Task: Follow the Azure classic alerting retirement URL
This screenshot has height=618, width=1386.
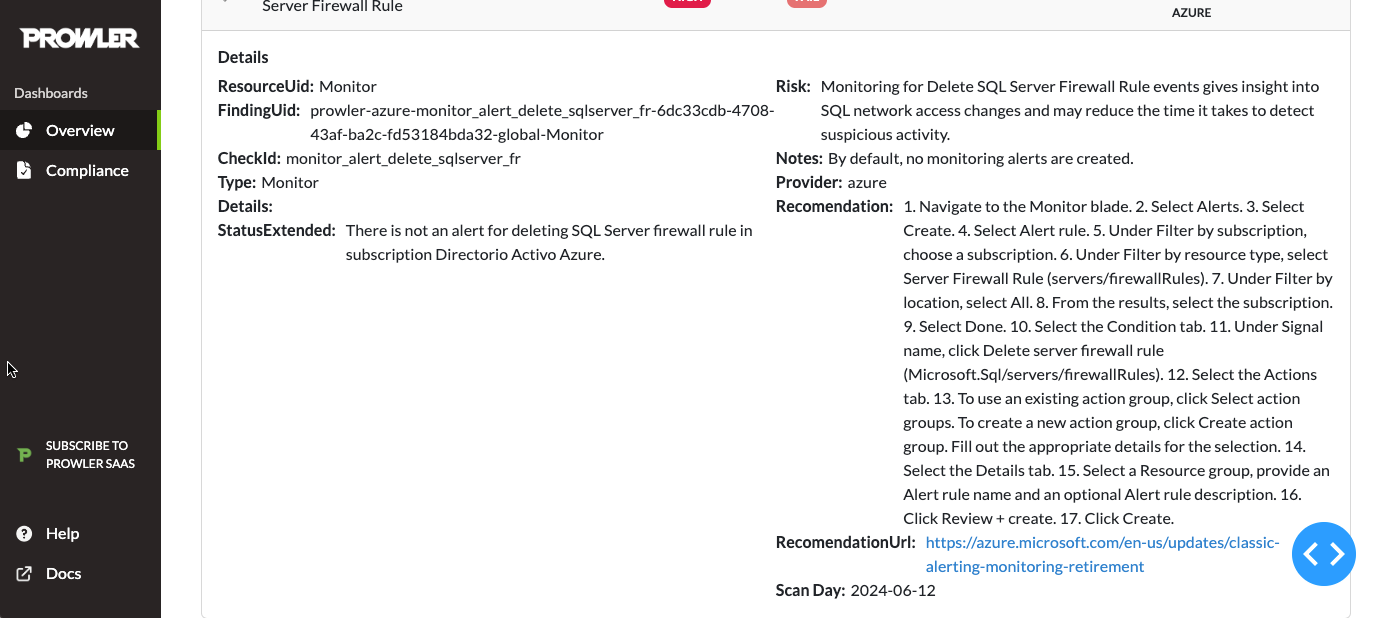Action: pos(1102,554)
